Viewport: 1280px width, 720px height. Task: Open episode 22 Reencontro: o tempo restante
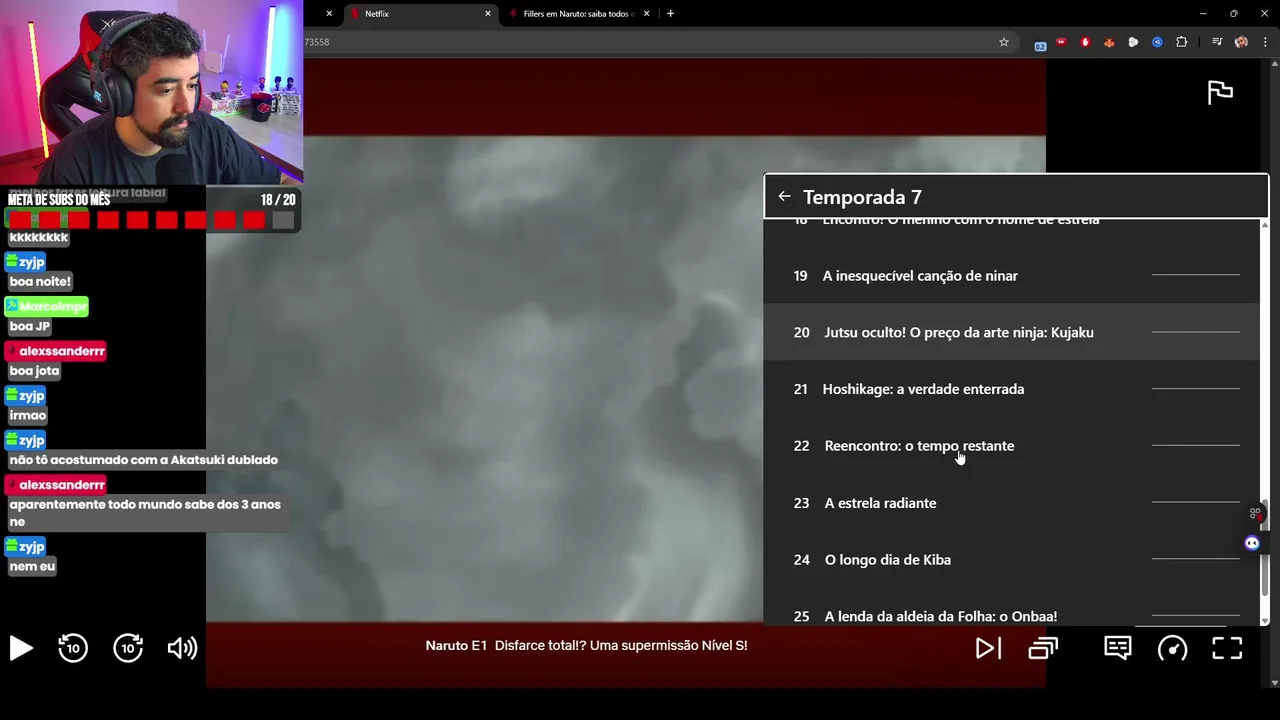tap(1011, 446)
